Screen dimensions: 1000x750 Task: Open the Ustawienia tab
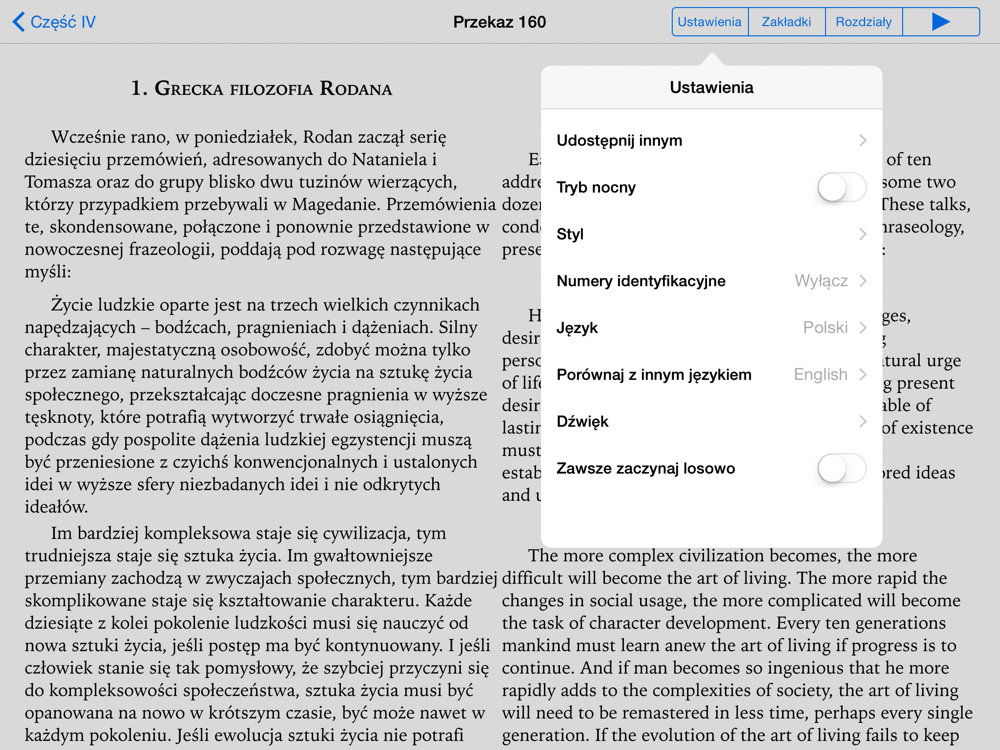click(x=709, y=22)
